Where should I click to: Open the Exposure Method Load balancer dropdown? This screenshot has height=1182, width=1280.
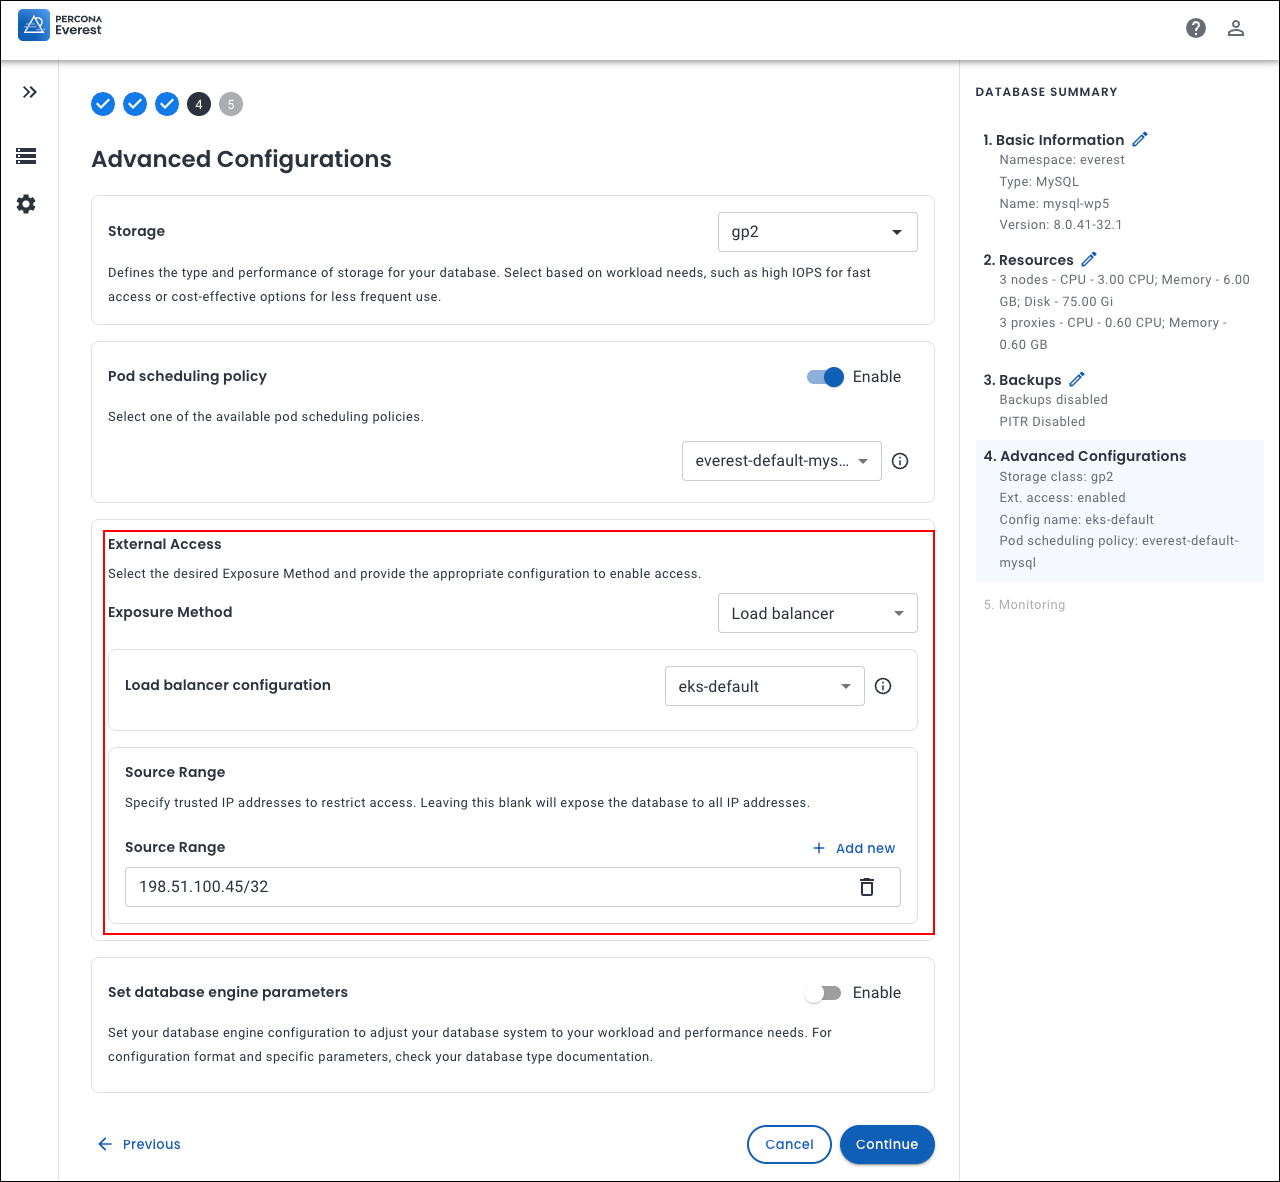pos(817,613)
